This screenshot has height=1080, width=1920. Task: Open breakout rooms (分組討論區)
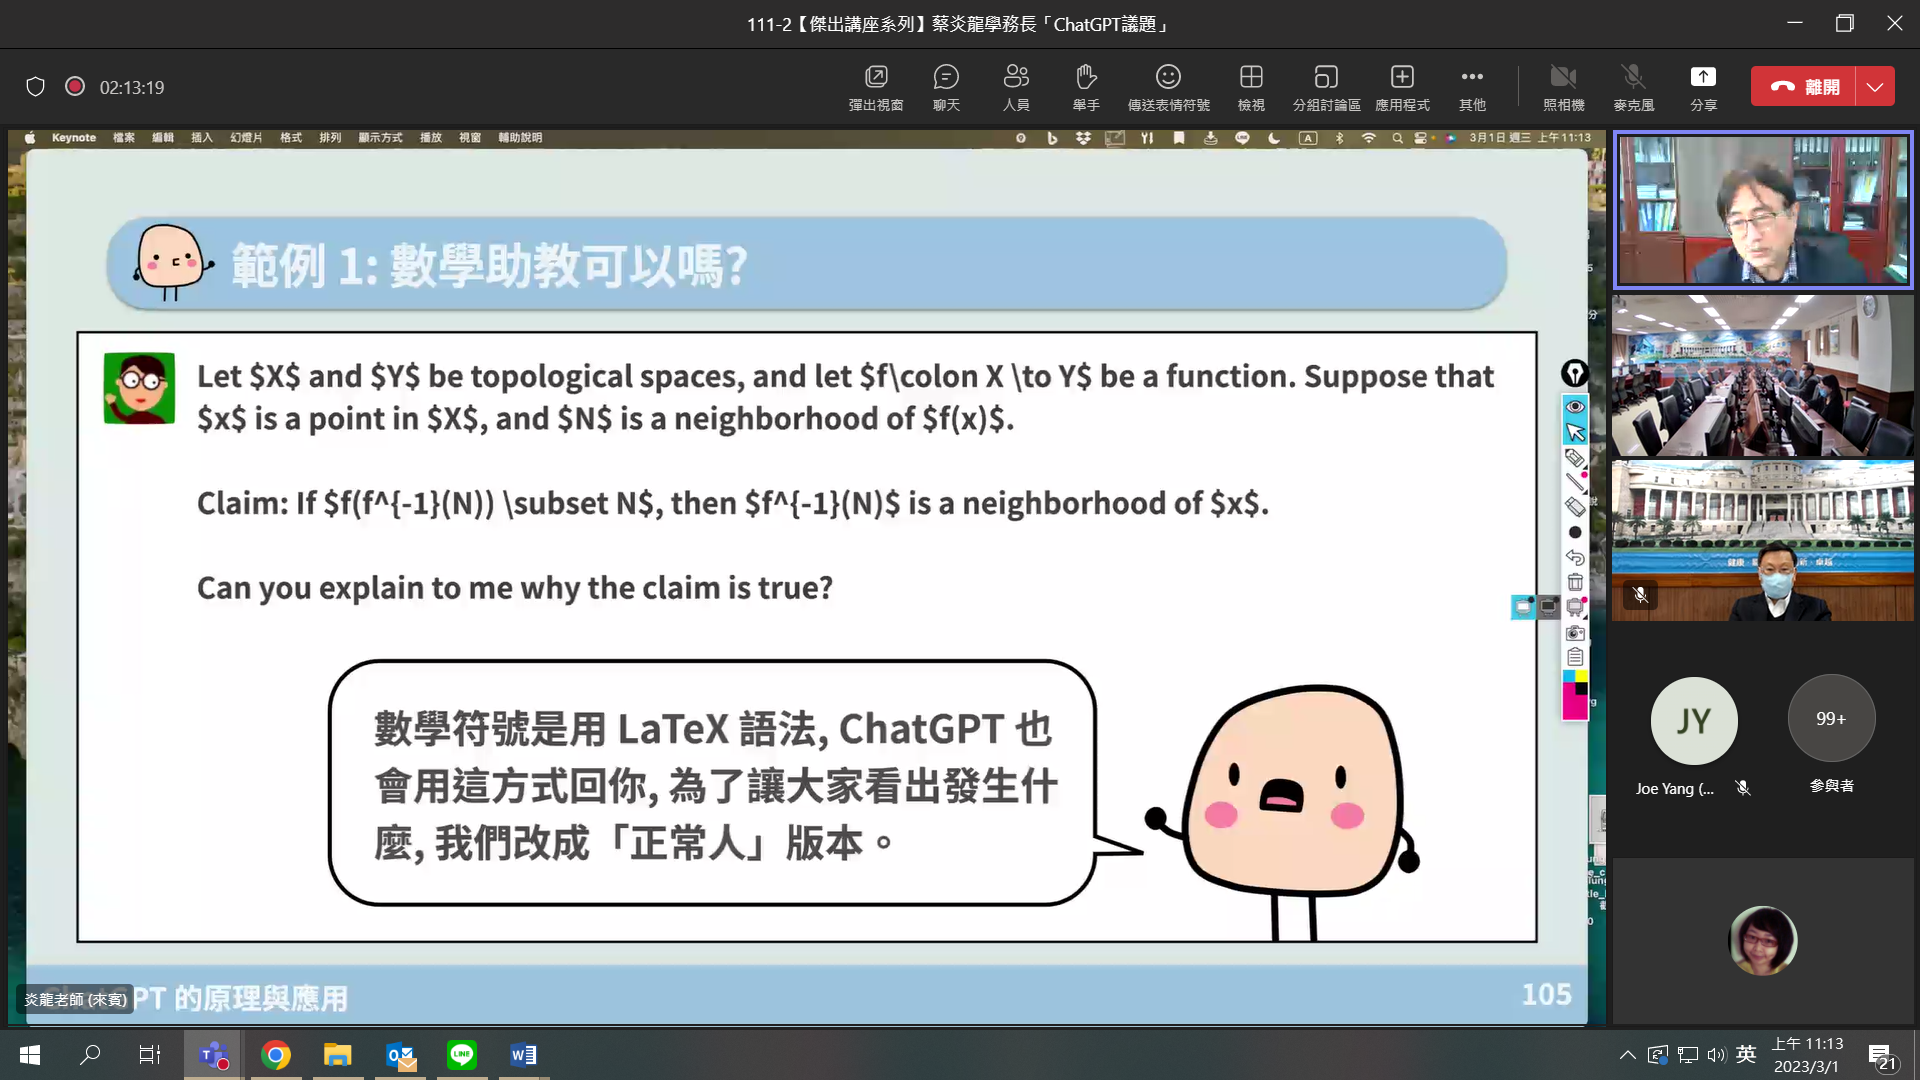(1326, 87)
